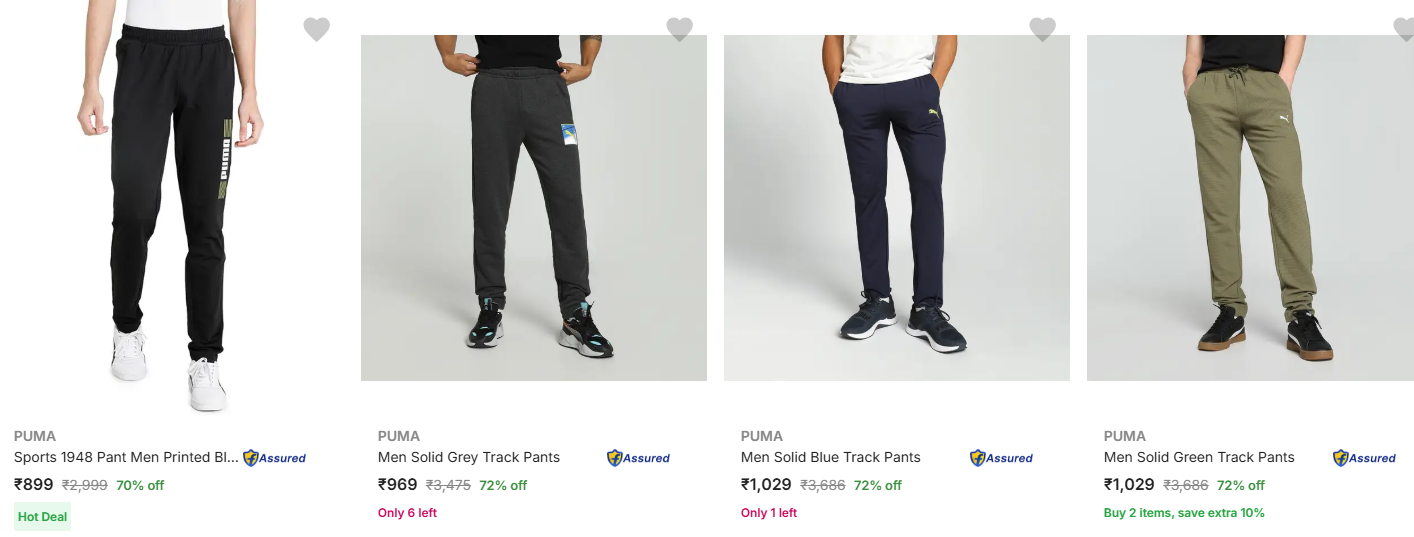Open Men Solid Green Track Pants link
1414x537 pixels.
point(1198,457)
